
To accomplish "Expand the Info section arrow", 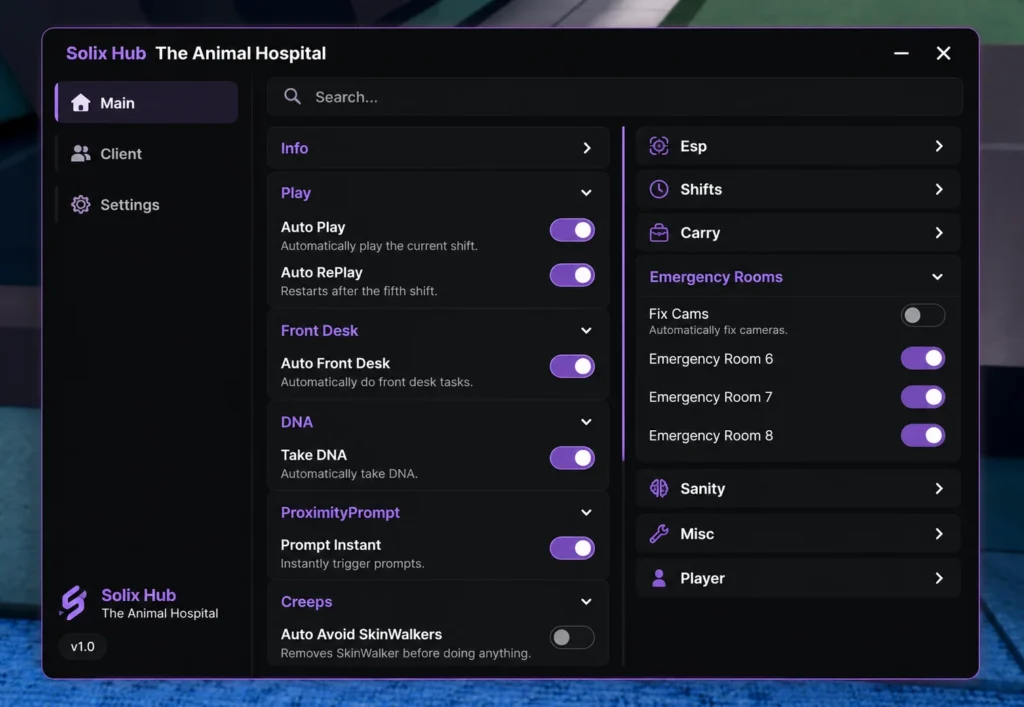I will (x=586, y=148).
